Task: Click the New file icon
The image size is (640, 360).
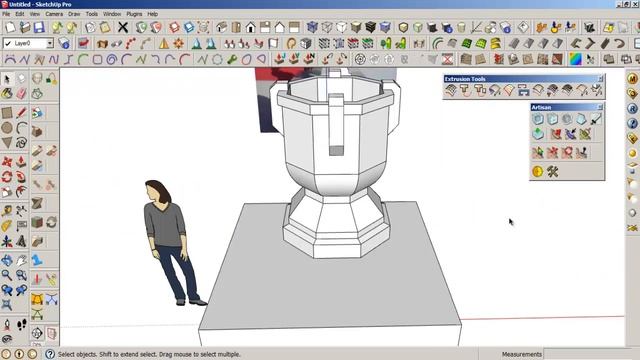Action: pos(10,27)
